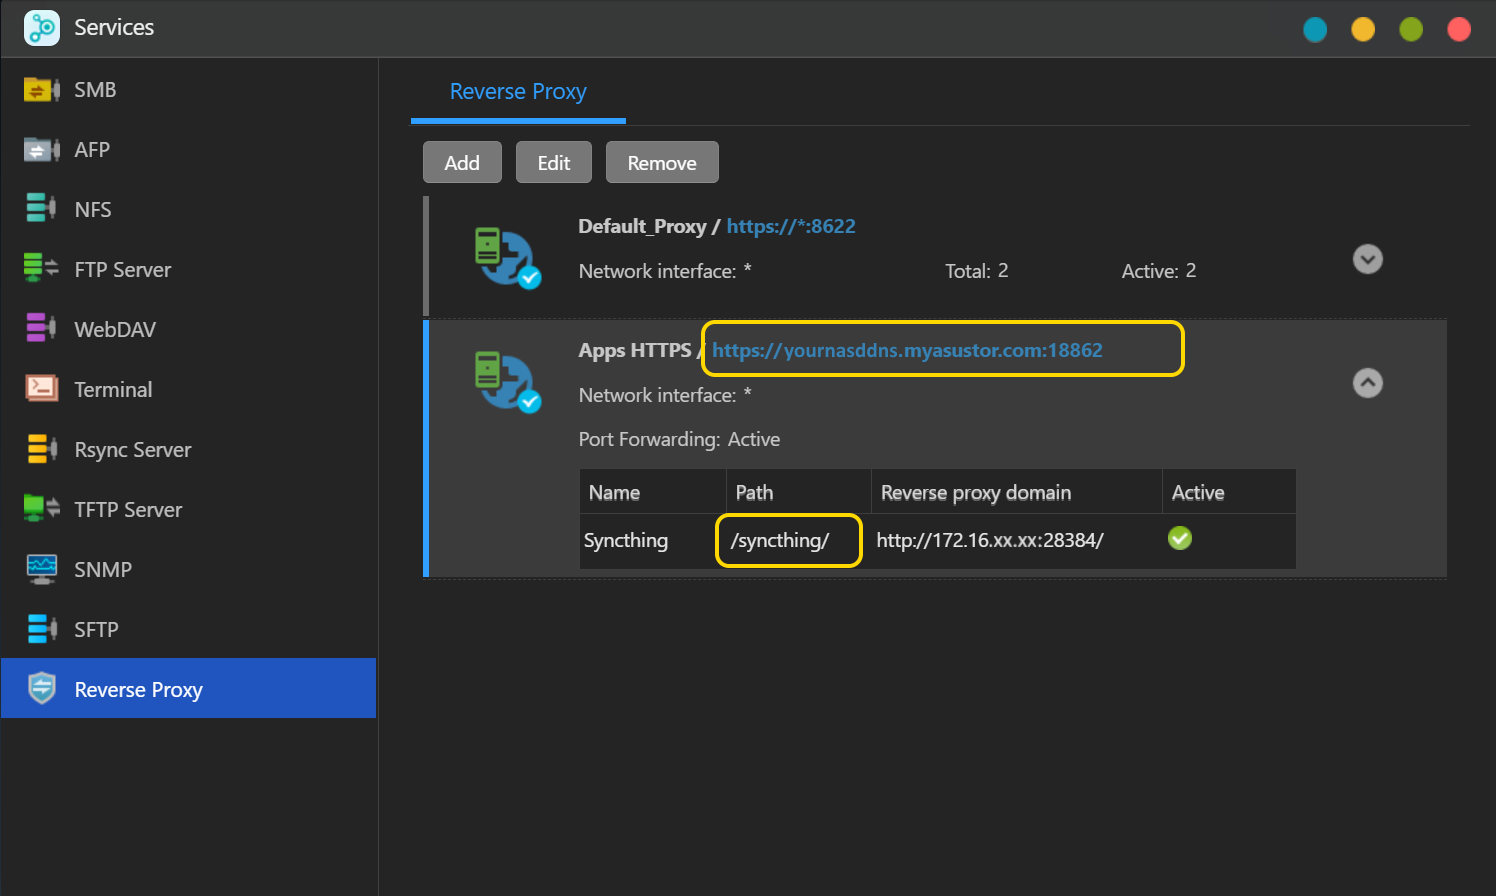Click the Total: 2 label
1496x896 pixels.
click(x=977, y=271)
